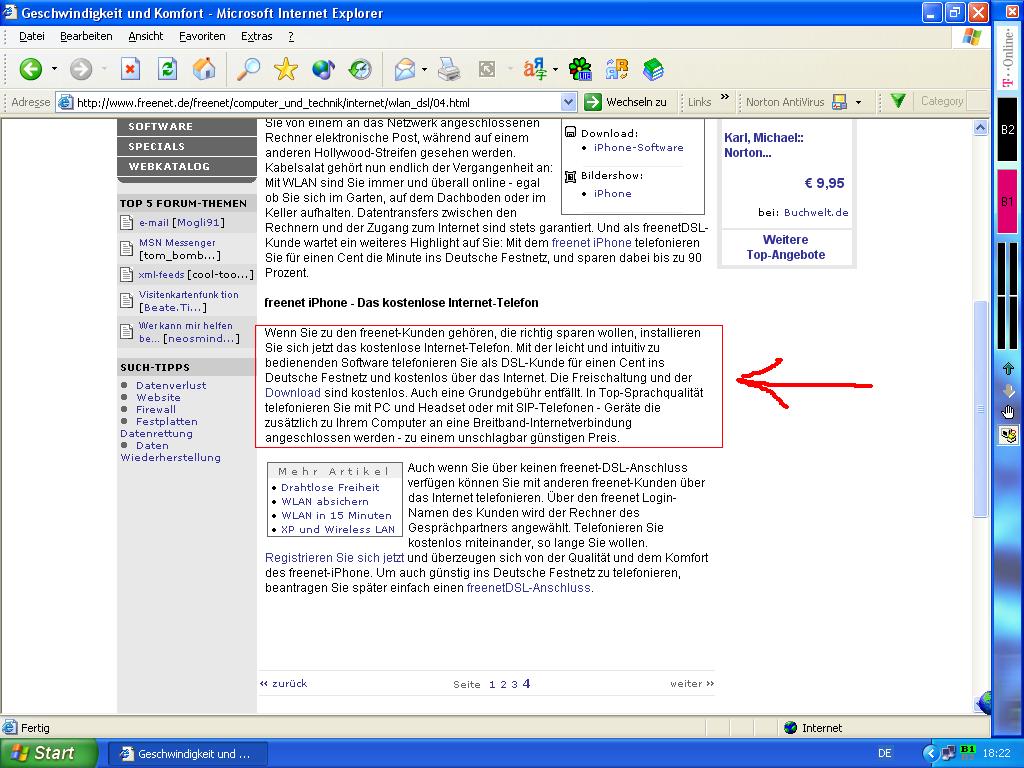The width and height of the screenshot is (1024, 768).
Task: Open the stacked books research icon
Action: click(653, 69)
